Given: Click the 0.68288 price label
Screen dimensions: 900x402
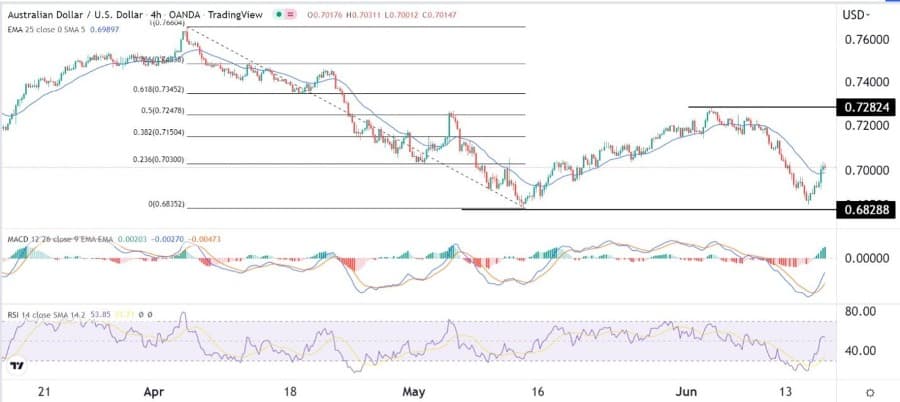Looking at the screenshot, I should click(x=866, y=210).
